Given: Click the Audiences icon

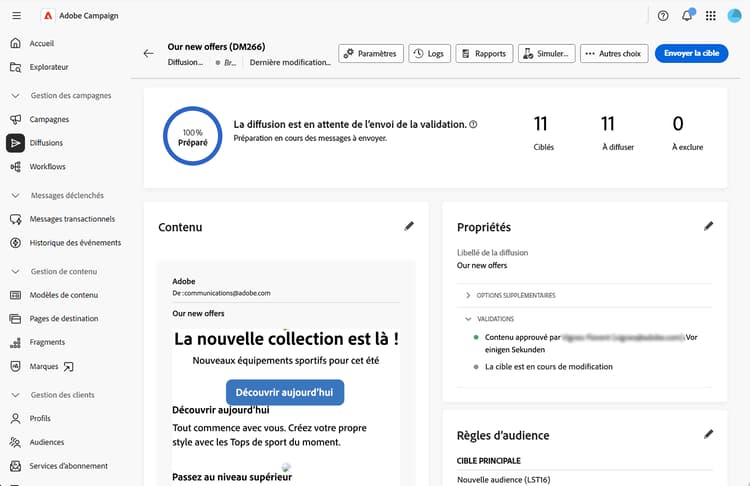Looking at the screenshot, I should [x=16, y=442].
